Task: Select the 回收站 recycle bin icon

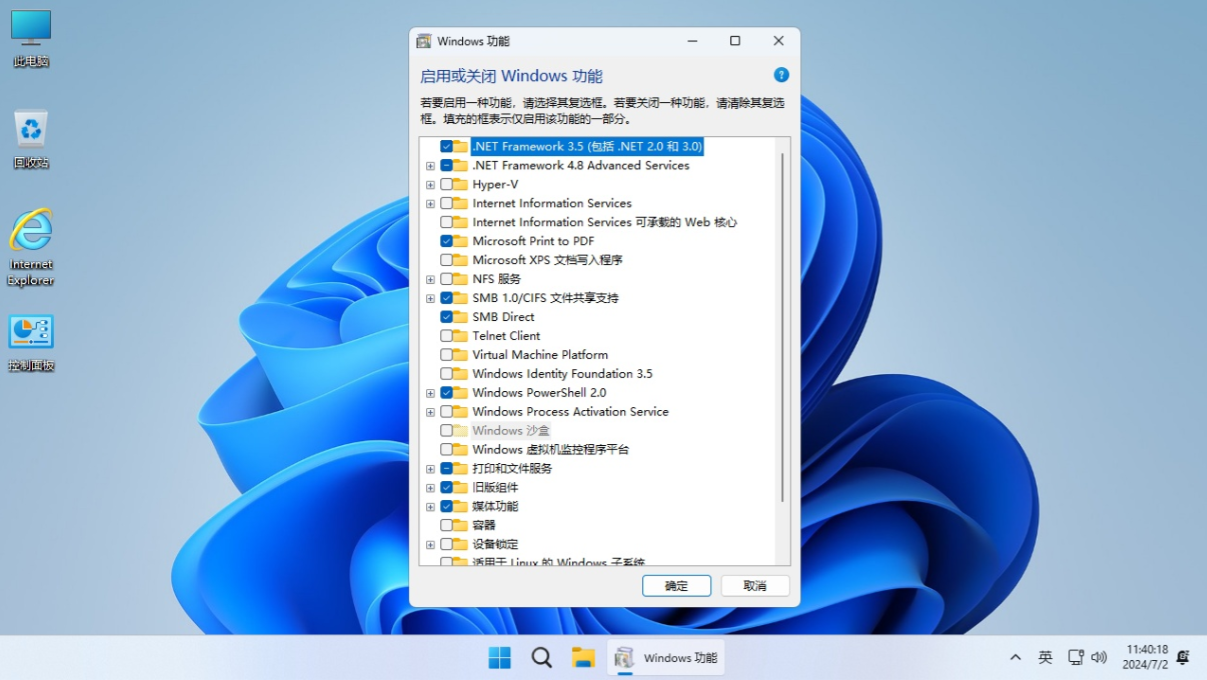Action: click(31, 139)
